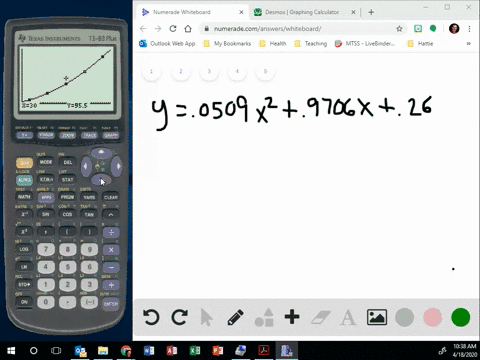
Task: Click calculator number 7 key
Action: coord(46,249)
